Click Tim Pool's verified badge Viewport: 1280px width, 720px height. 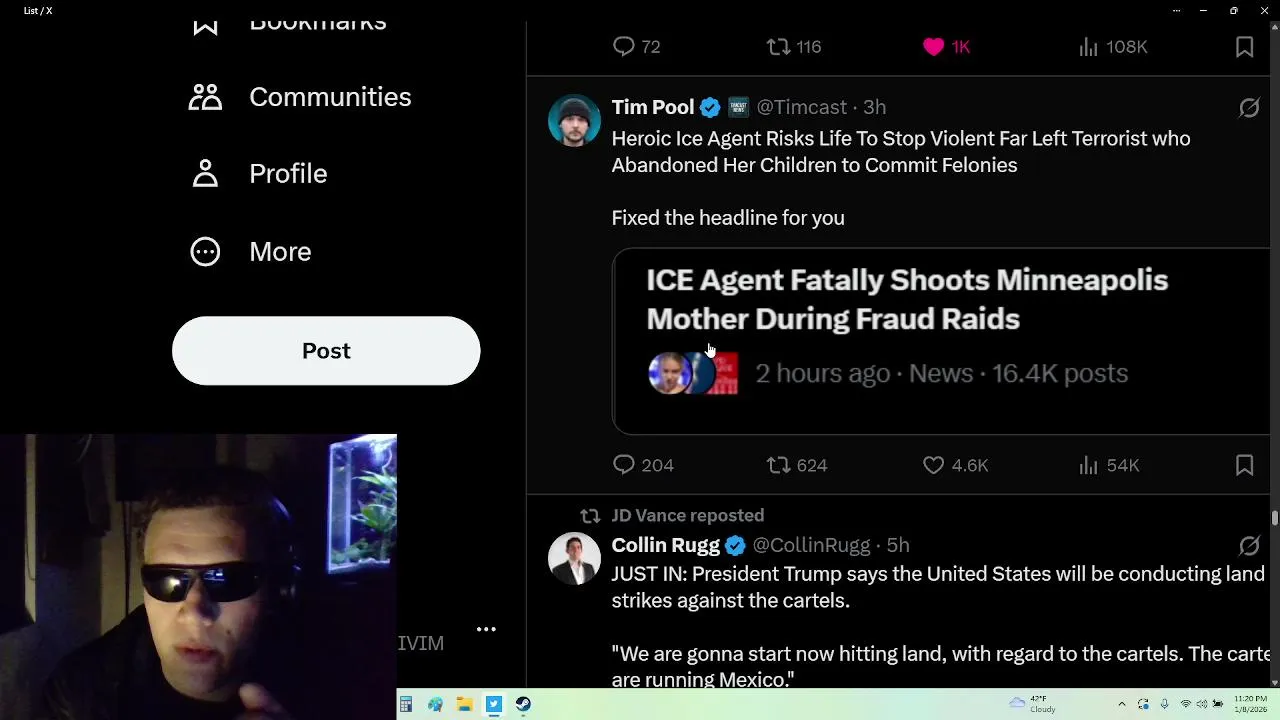(x=710, y=107)
